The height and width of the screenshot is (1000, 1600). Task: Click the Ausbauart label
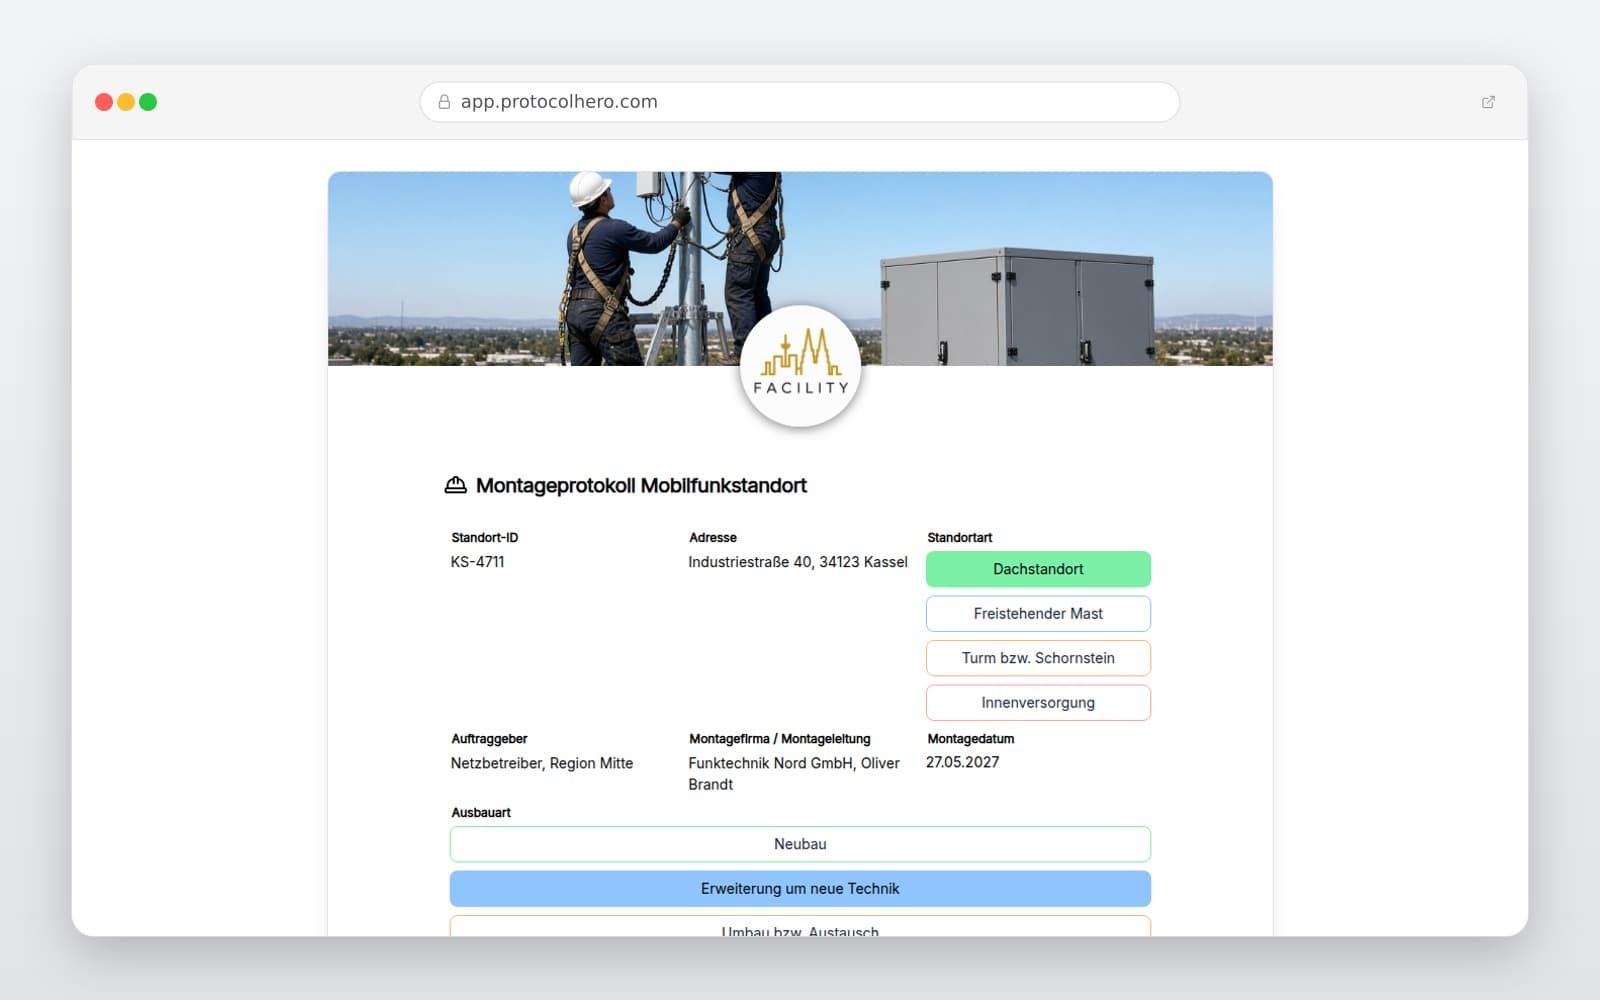coord(481,812)
